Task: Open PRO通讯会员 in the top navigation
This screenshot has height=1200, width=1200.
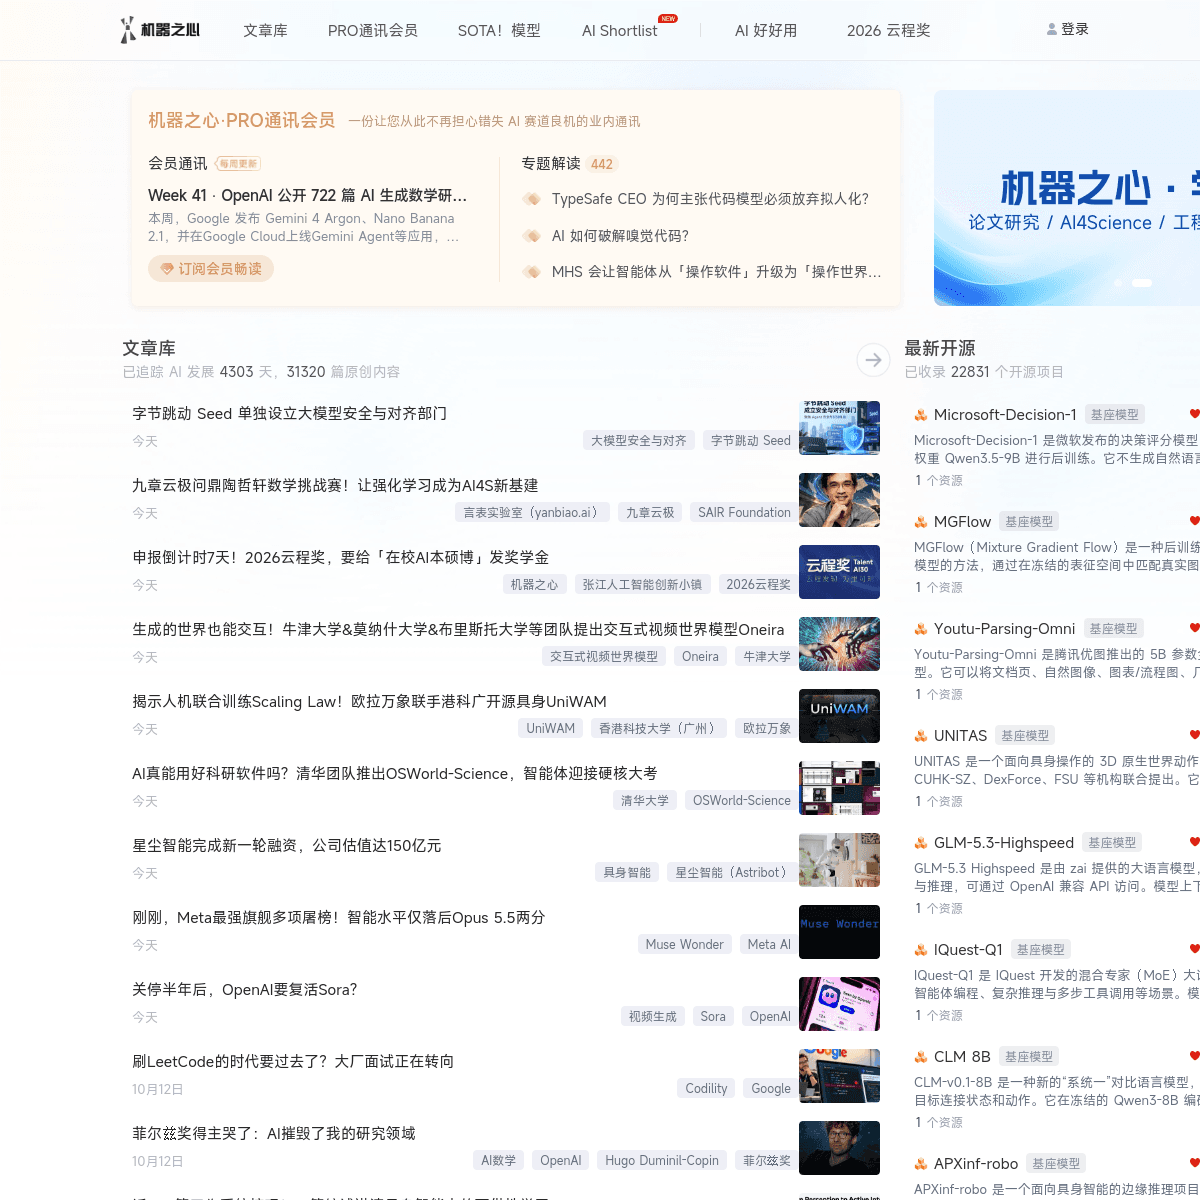Action: point(373,31)
